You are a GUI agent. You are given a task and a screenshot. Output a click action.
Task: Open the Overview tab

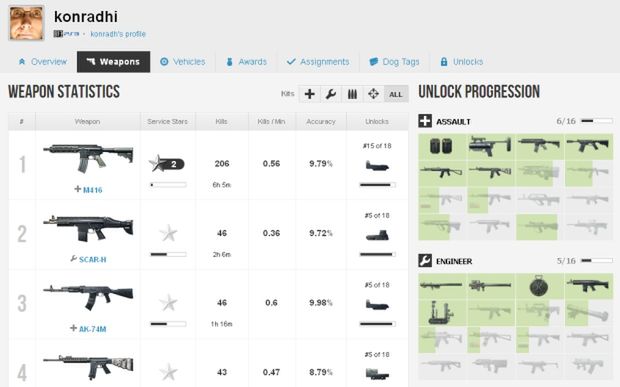coord(43,62)
